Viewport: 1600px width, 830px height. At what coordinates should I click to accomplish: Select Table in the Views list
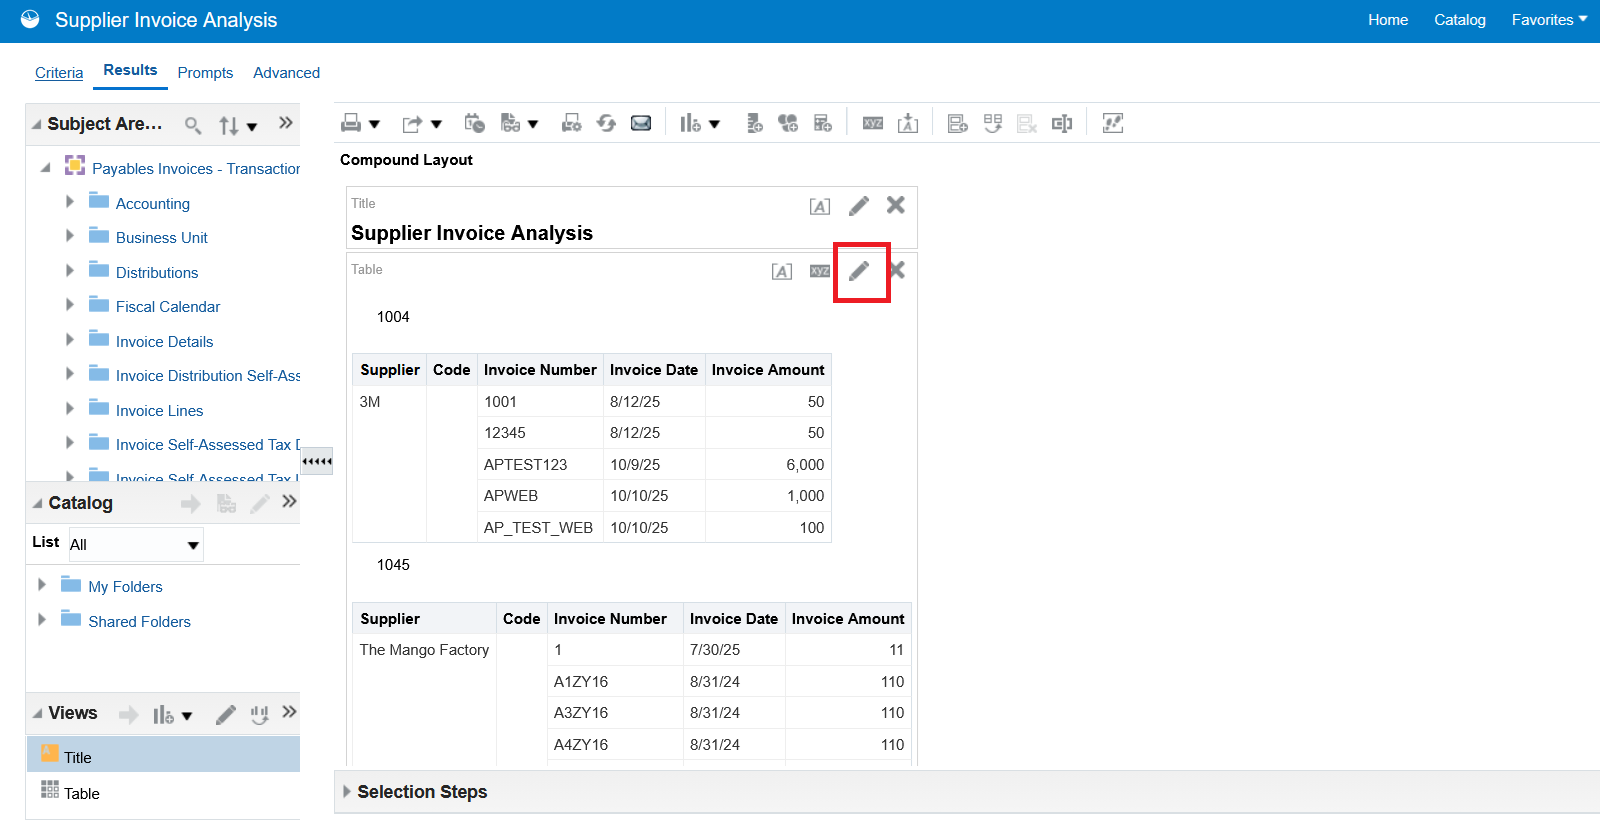click(82, 793)
